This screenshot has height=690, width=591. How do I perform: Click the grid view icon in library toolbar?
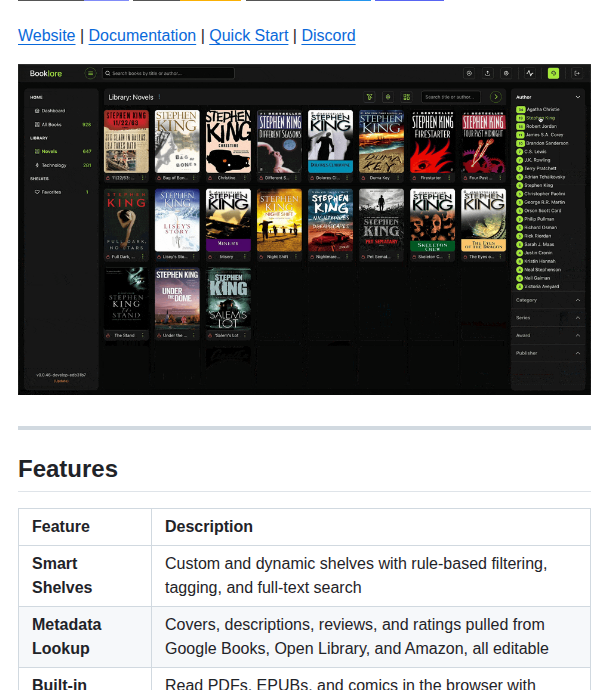406,97
